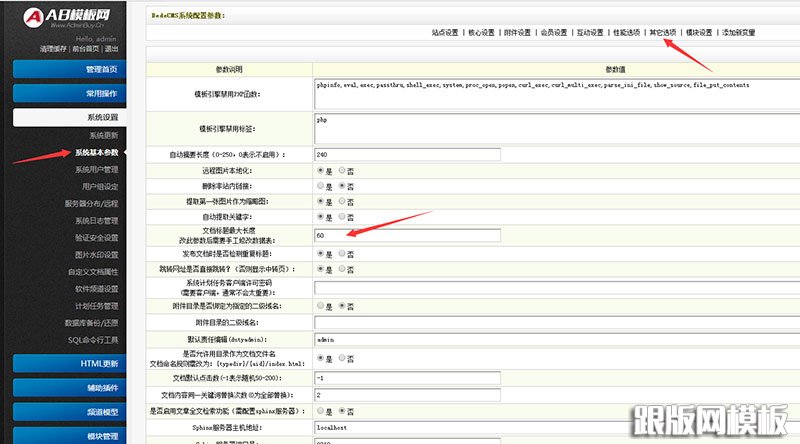
Task: Select 系统基本参数 in the sidebar
Action: pyautogui.click(x=96, y=153)
